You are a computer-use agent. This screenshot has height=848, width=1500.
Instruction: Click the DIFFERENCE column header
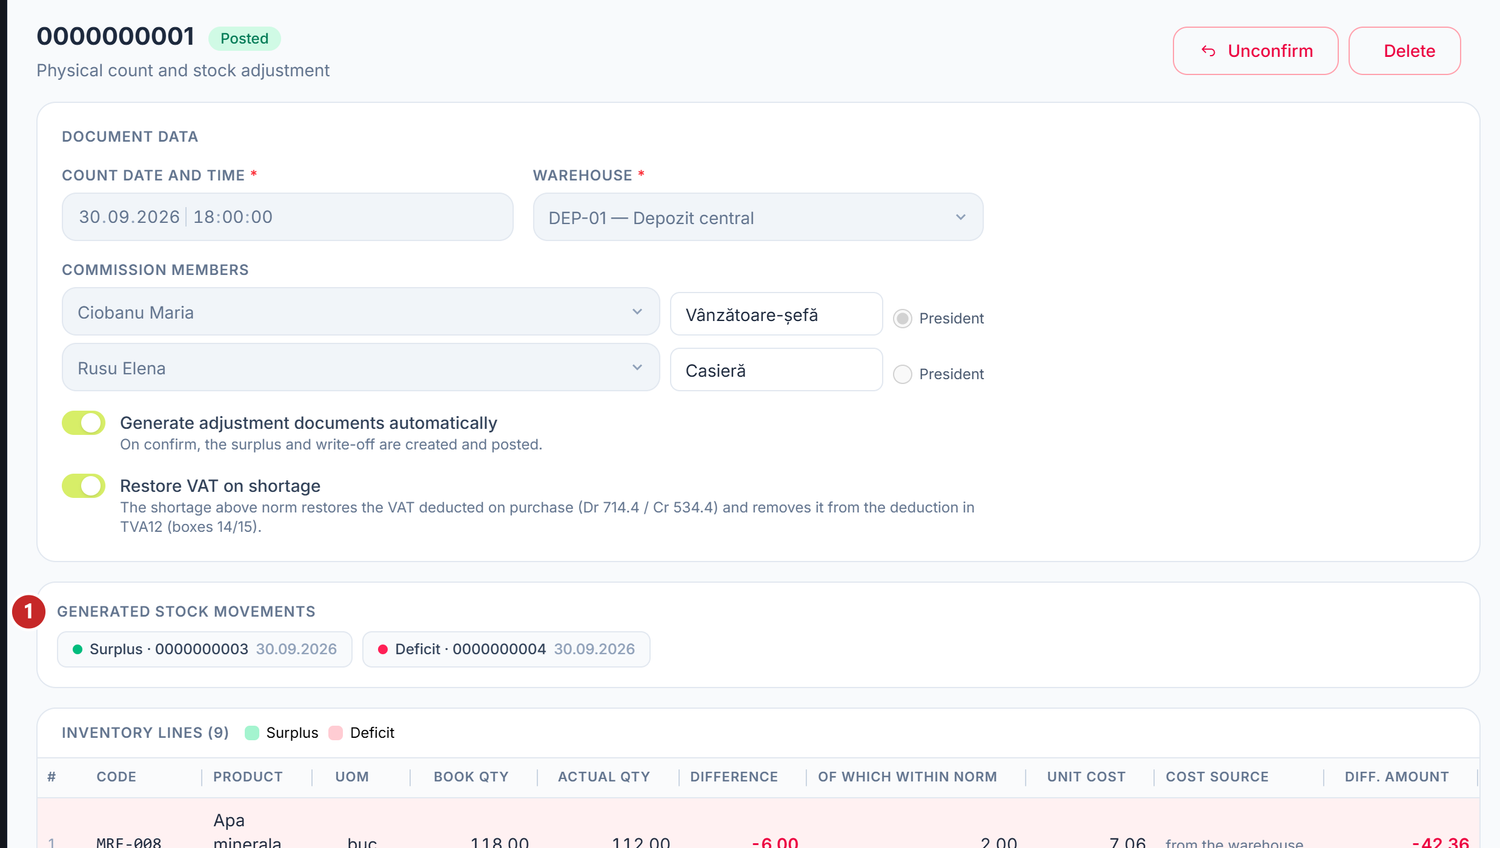[x=734, y=777]
